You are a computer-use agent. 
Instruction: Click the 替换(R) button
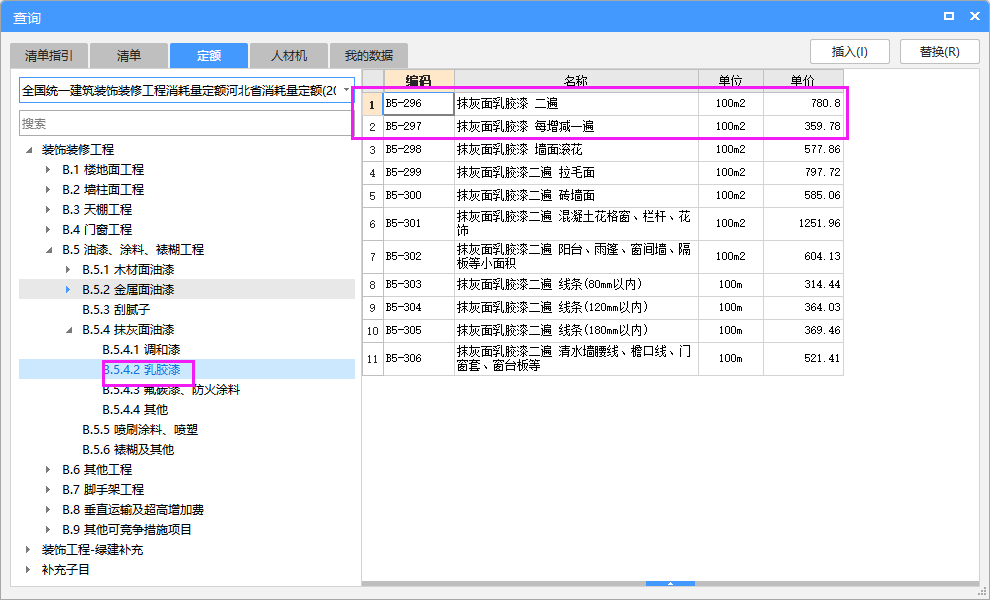939,51
